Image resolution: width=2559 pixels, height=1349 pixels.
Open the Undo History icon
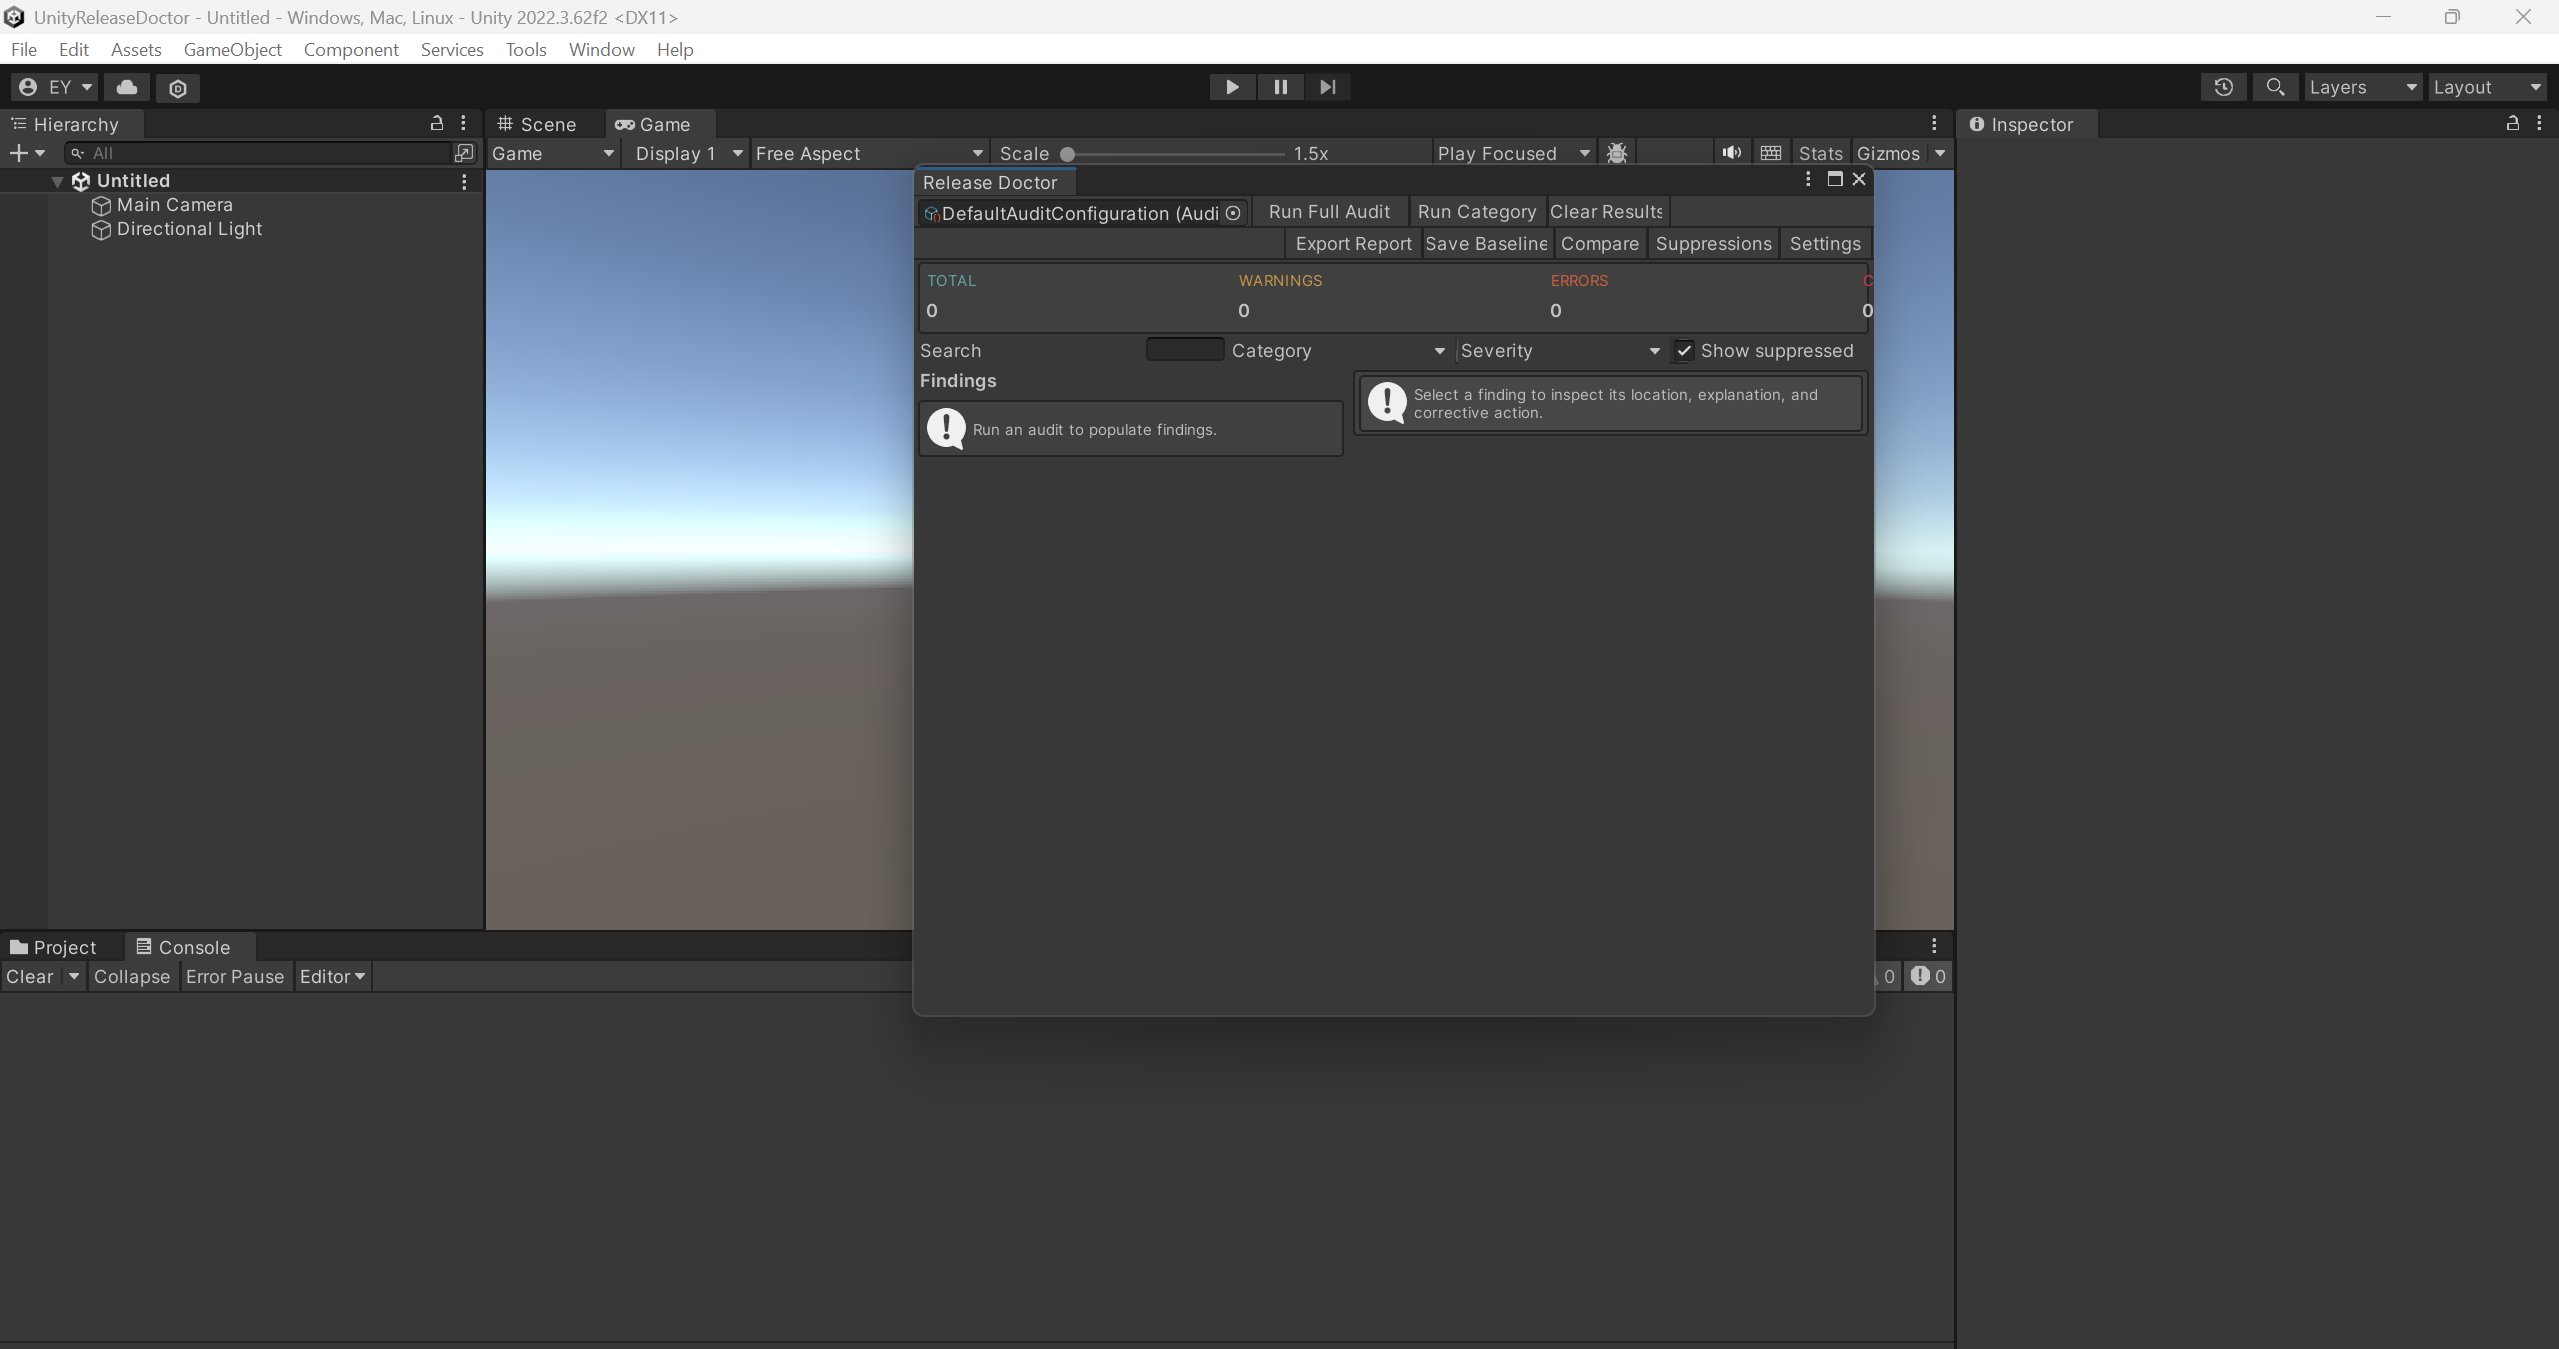tap(2223, 87)
